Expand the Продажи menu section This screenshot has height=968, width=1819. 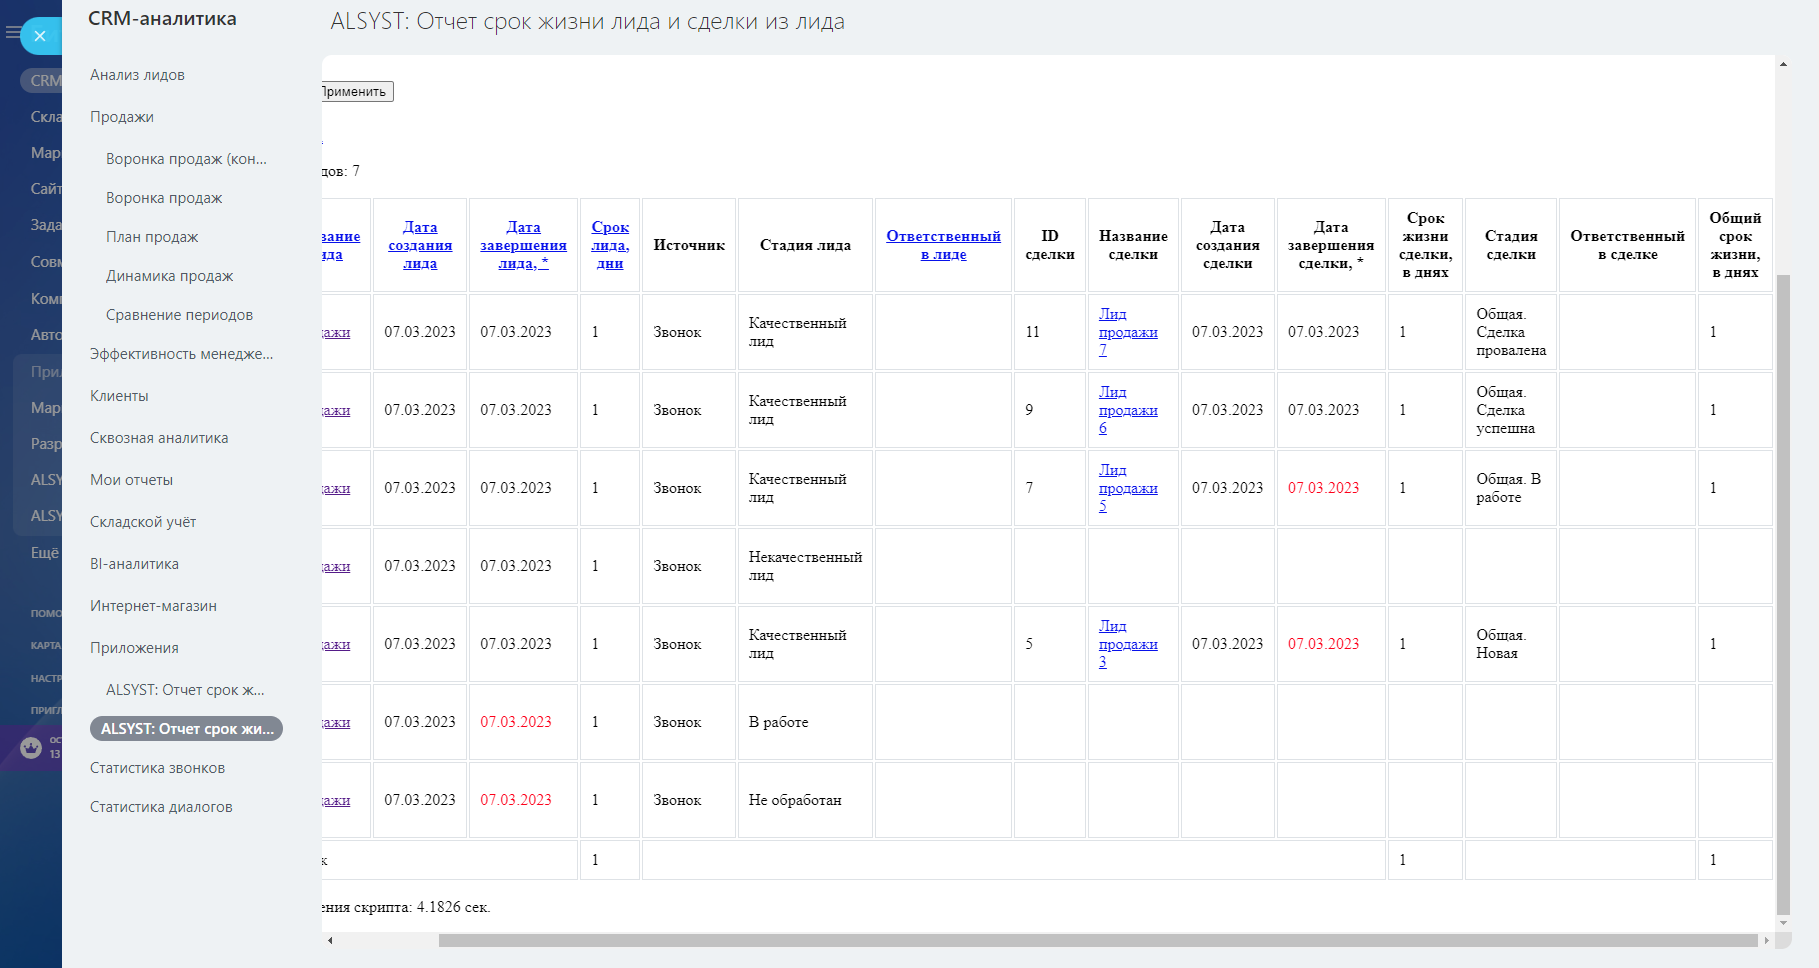pos(122,117)
